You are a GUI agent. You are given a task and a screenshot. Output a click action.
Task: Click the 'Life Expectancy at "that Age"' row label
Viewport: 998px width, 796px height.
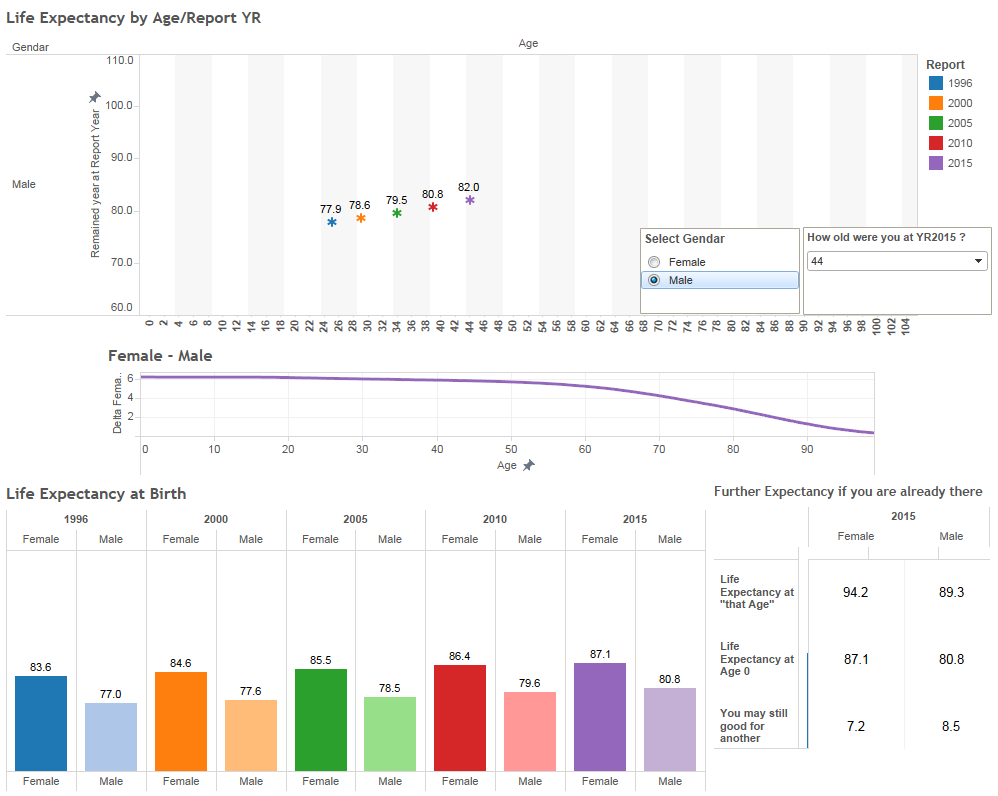click(757, 592)
